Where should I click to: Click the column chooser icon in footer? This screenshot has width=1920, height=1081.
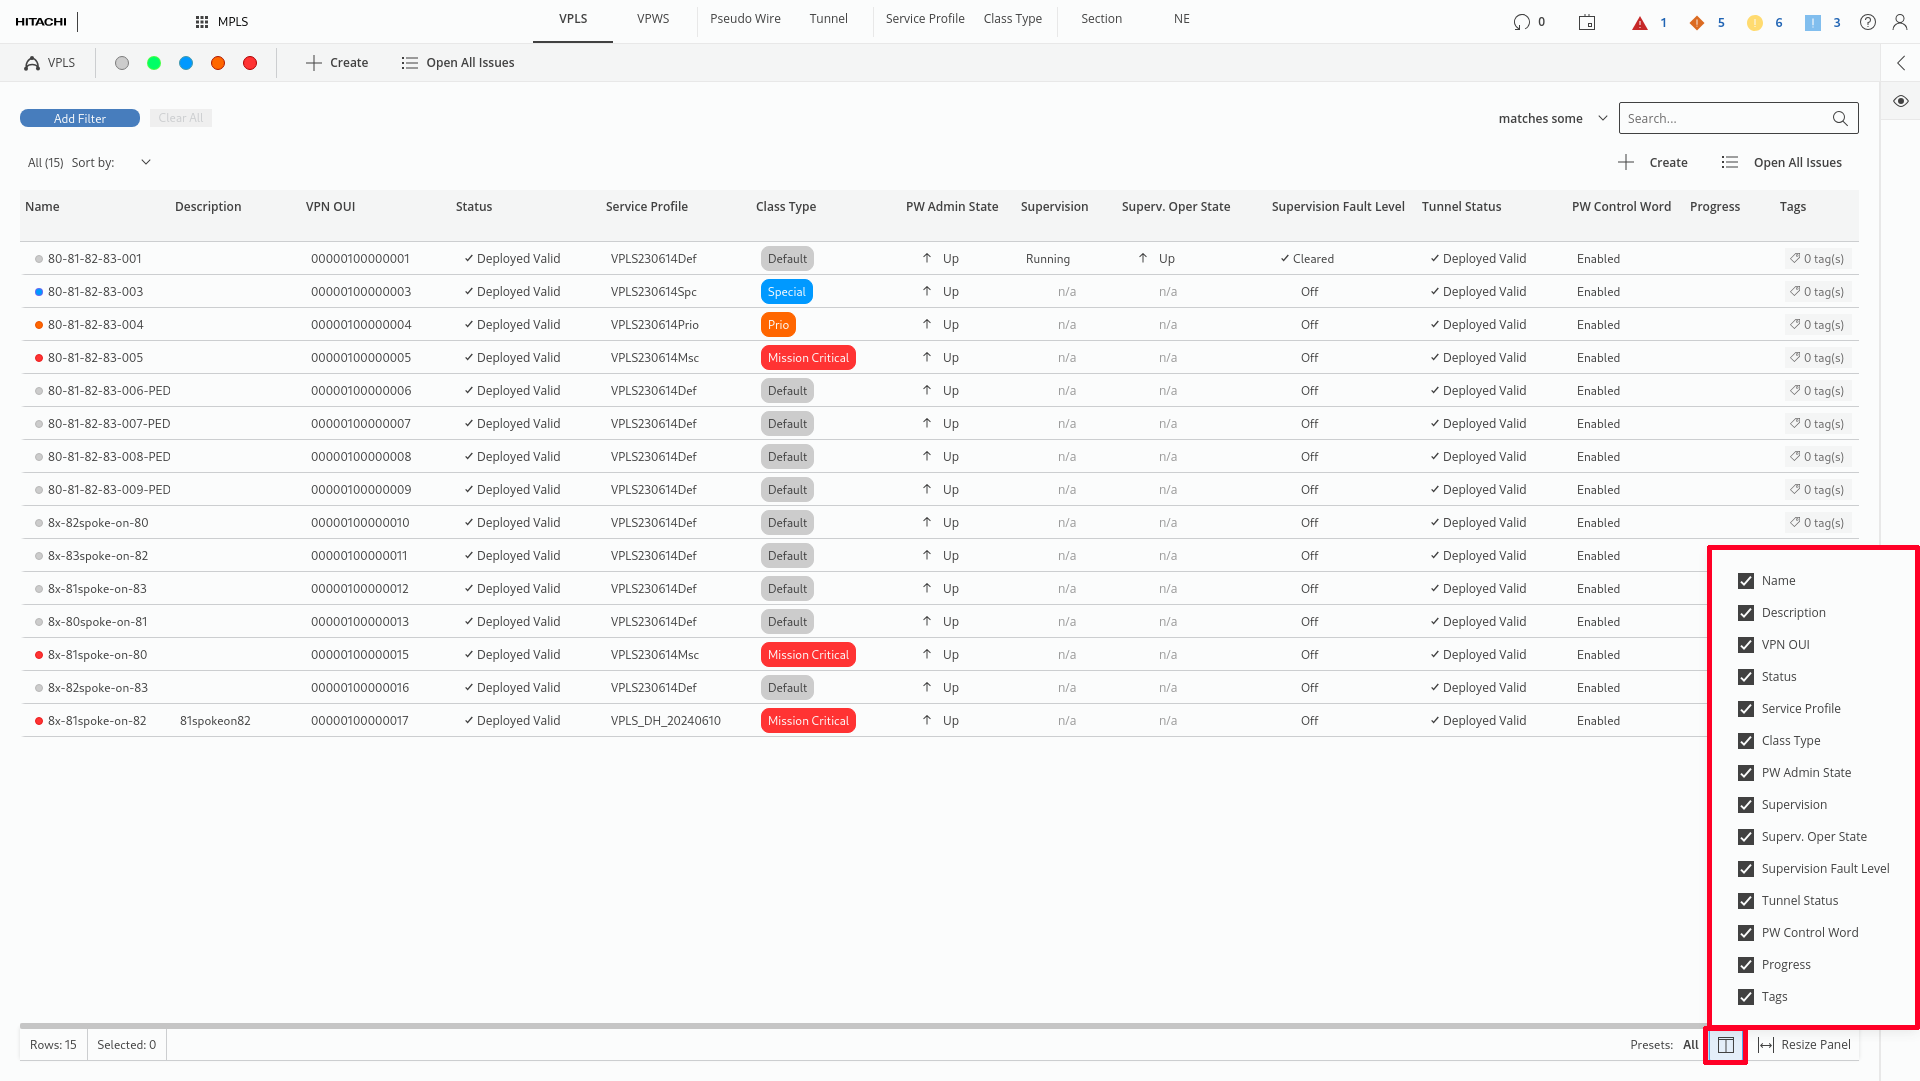tap(1726, 1045)
